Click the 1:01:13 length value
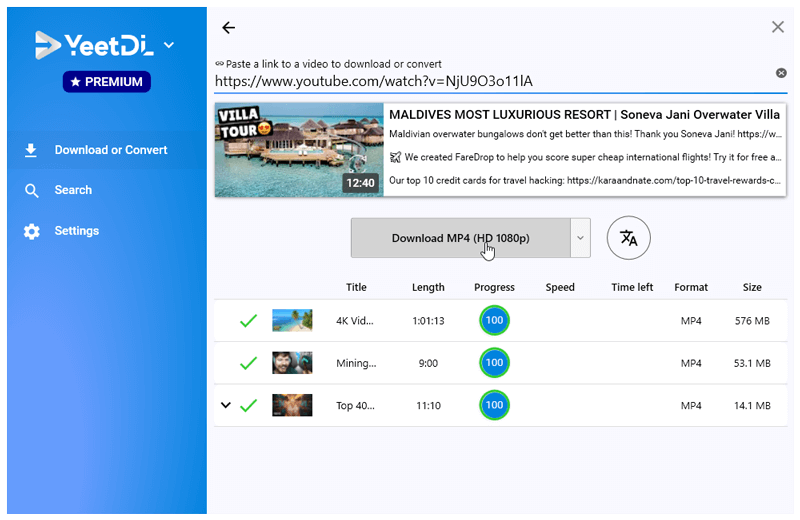The height and width of the screenshot is (520, 800). point(428,321)
